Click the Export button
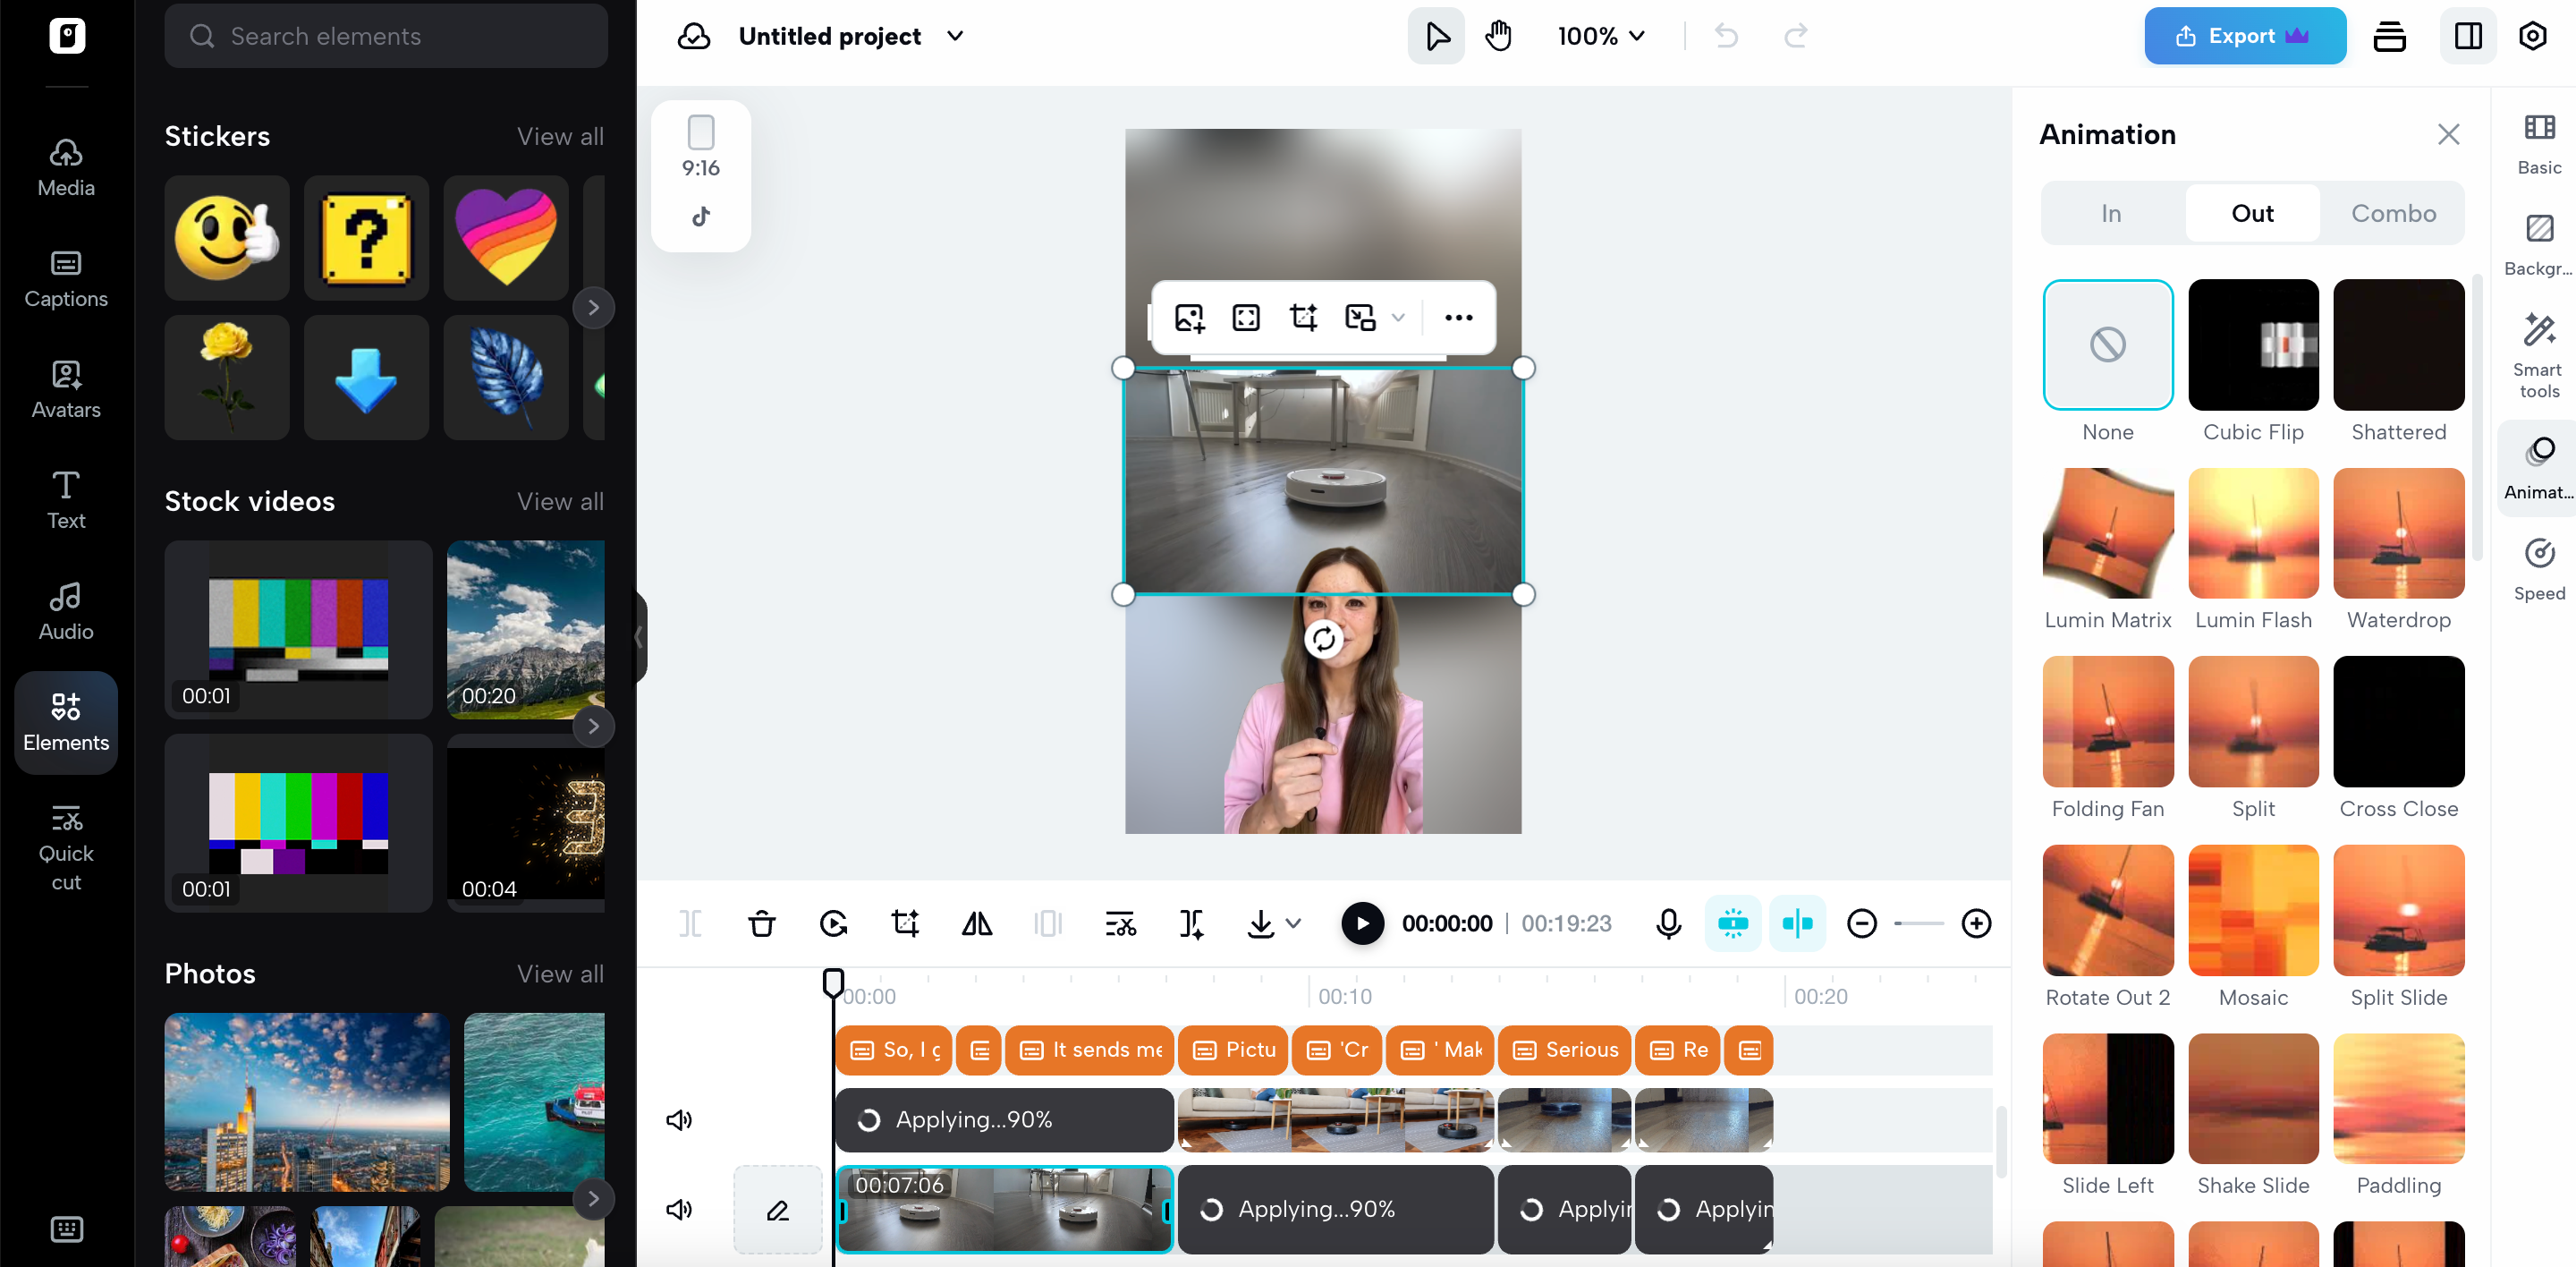 pos(2244,36)
